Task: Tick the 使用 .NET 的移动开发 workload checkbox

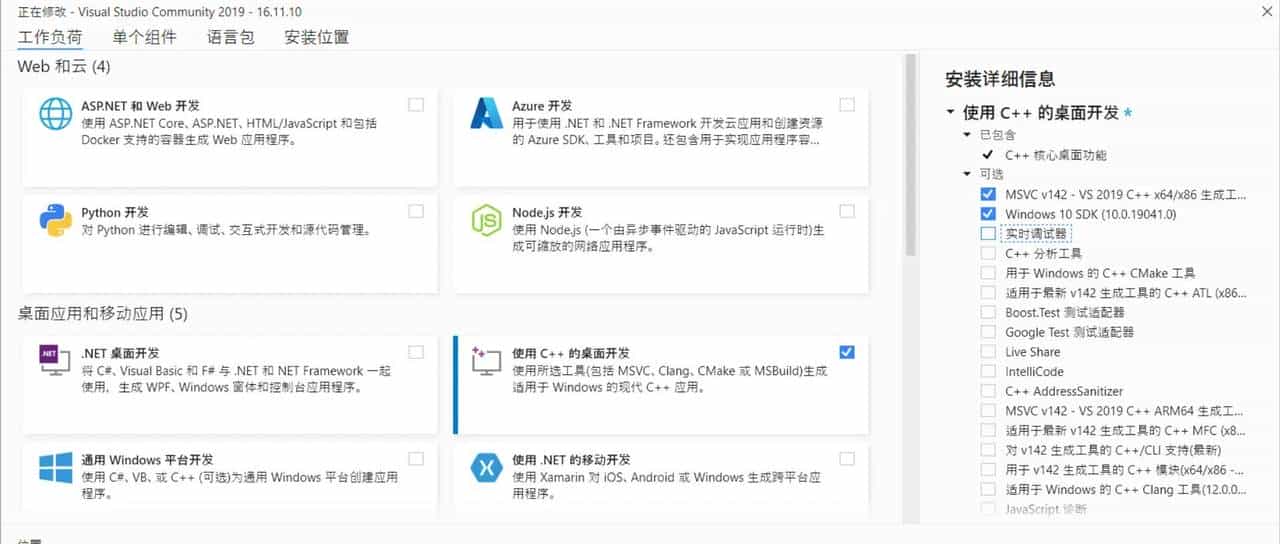Action: click(x=847, y=458)
